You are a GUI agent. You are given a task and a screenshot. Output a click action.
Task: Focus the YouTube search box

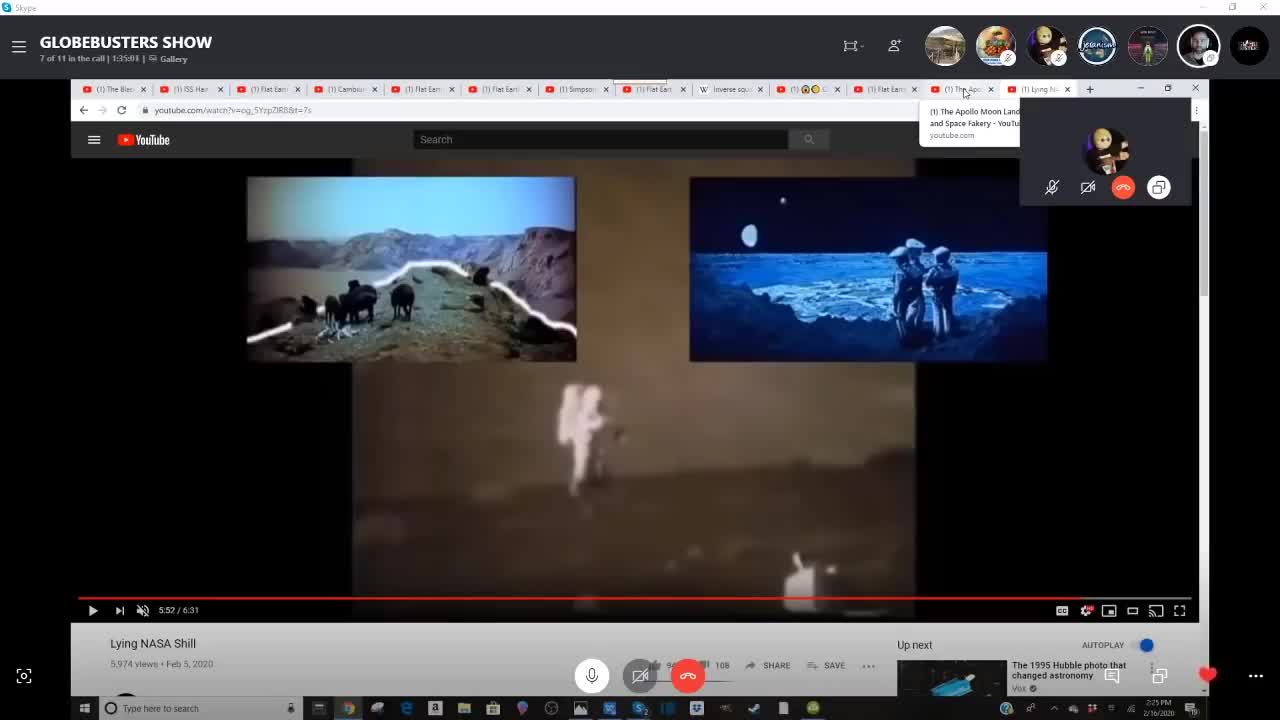pos(600,140)
